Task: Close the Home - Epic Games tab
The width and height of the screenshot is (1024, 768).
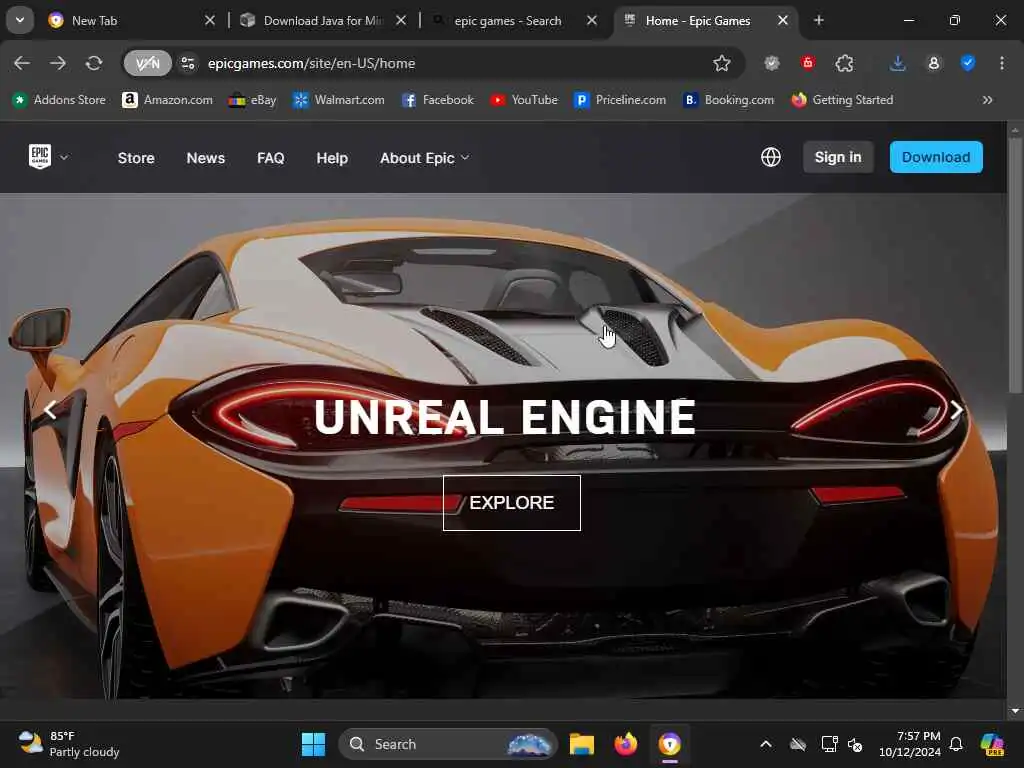Action: click(x=783, y=21)
